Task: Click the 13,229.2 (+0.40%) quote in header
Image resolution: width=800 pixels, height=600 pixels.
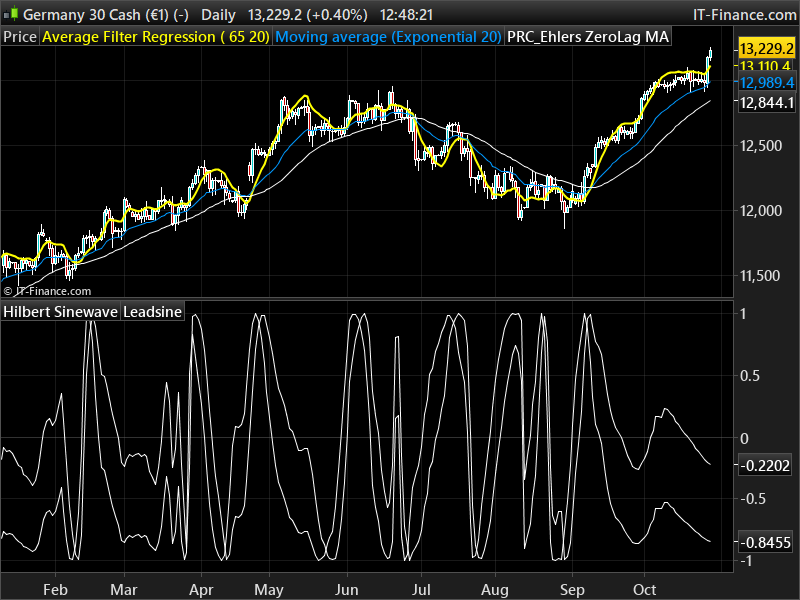Action: coord(308,14)
